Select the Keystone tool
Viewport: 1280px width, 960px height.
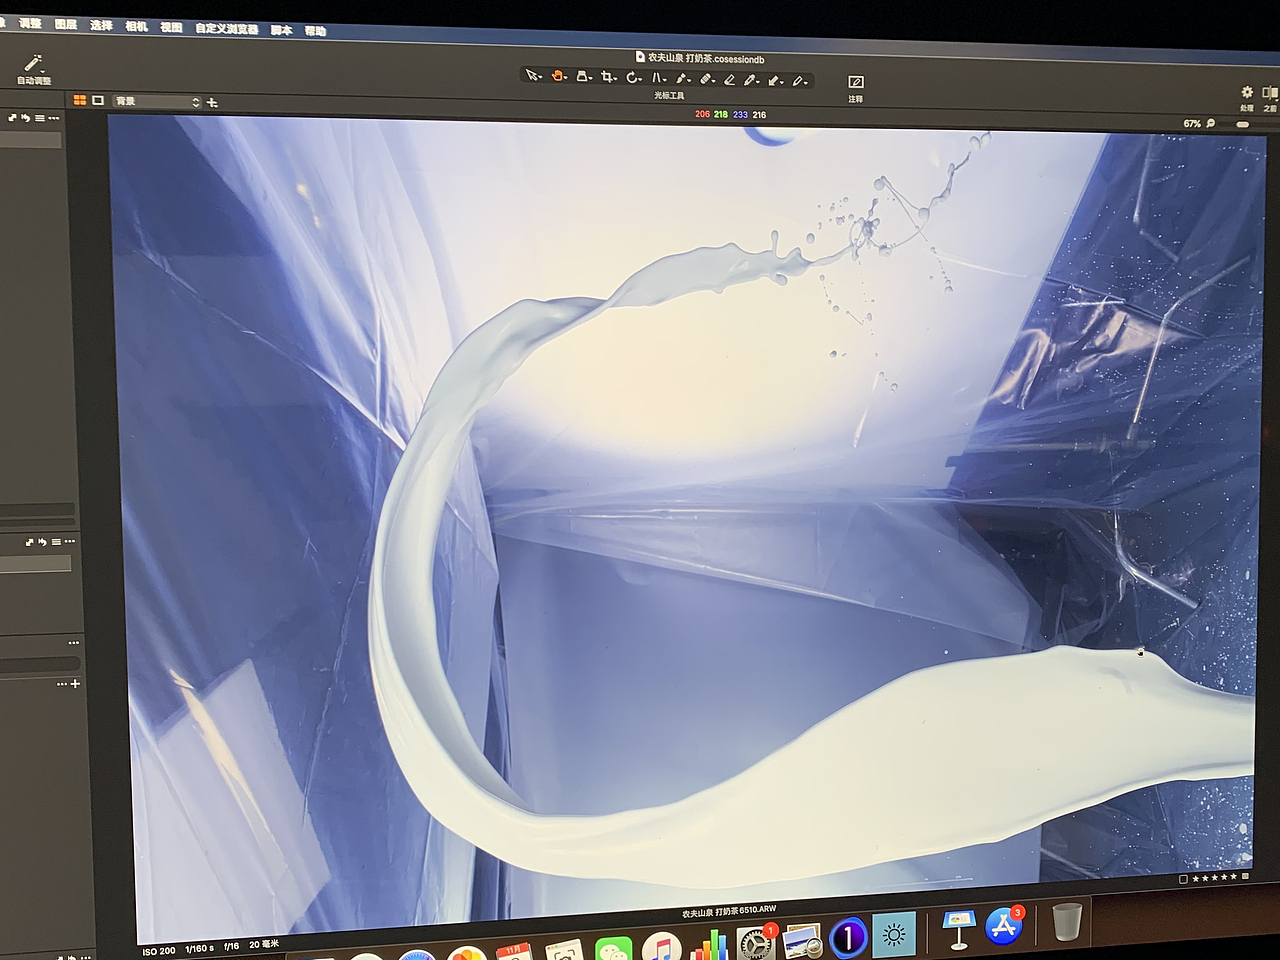coord(658,77)
